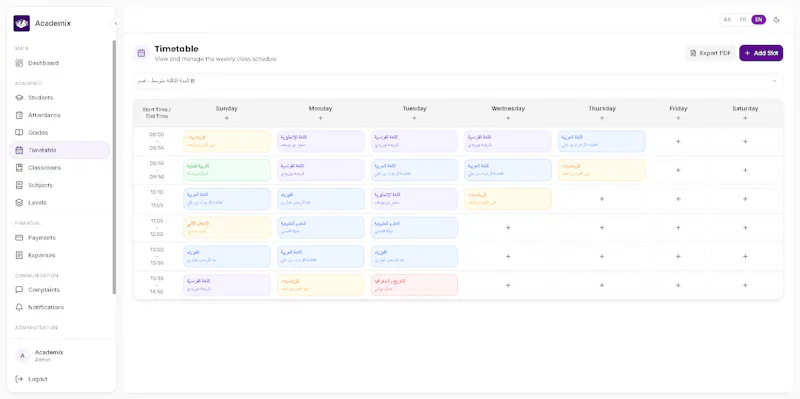Add Wednesday slot in the 11:05 row
This screenshot has height=399, width=800.
pyautogui.click(x=508, y=228)
